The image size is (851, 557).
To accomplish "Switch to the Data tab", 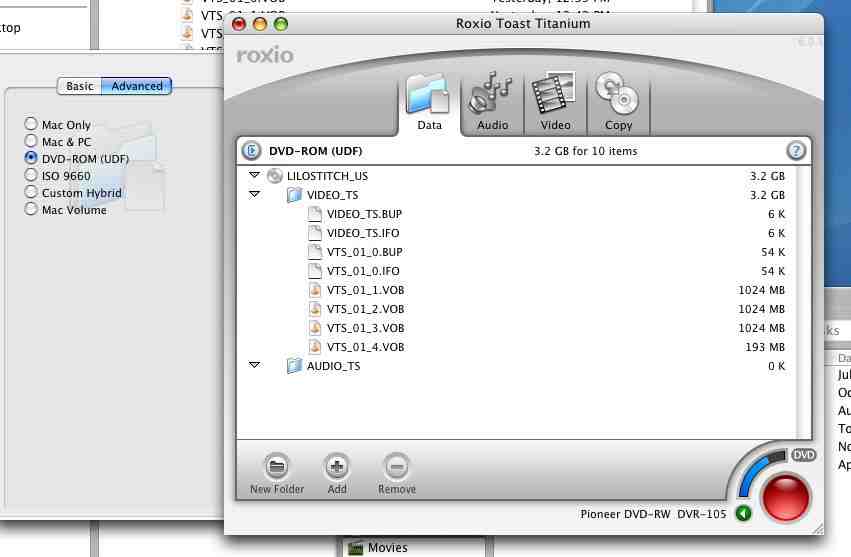I will [429, 103].
